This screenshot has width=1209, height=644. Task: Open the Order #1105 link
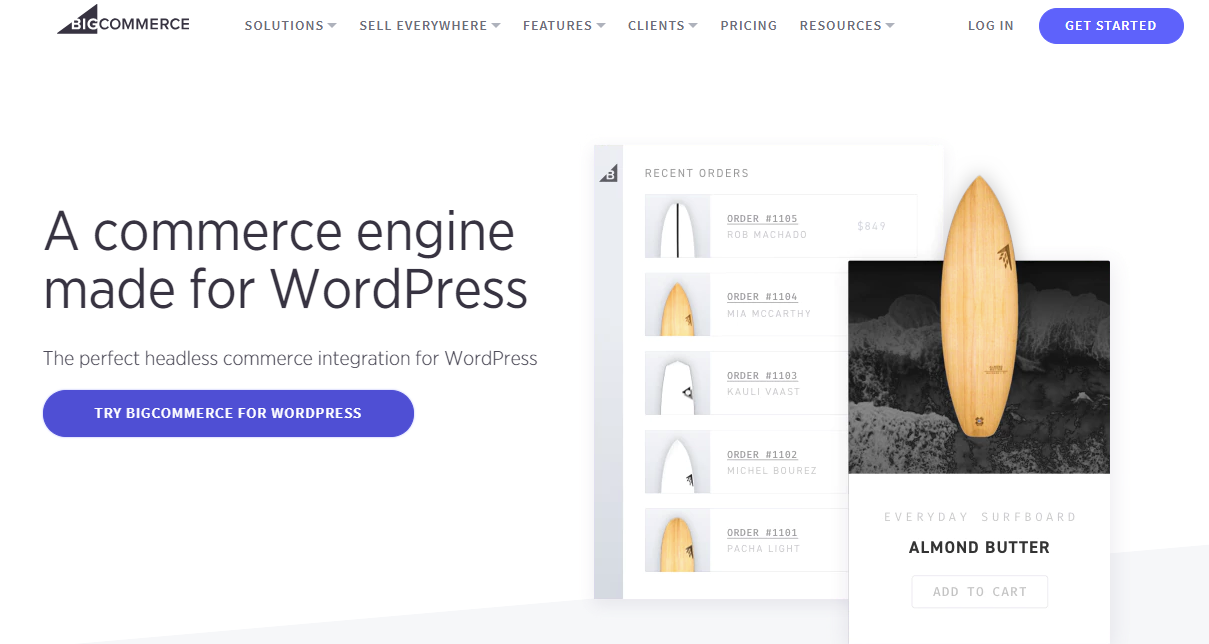pos(762,219)
